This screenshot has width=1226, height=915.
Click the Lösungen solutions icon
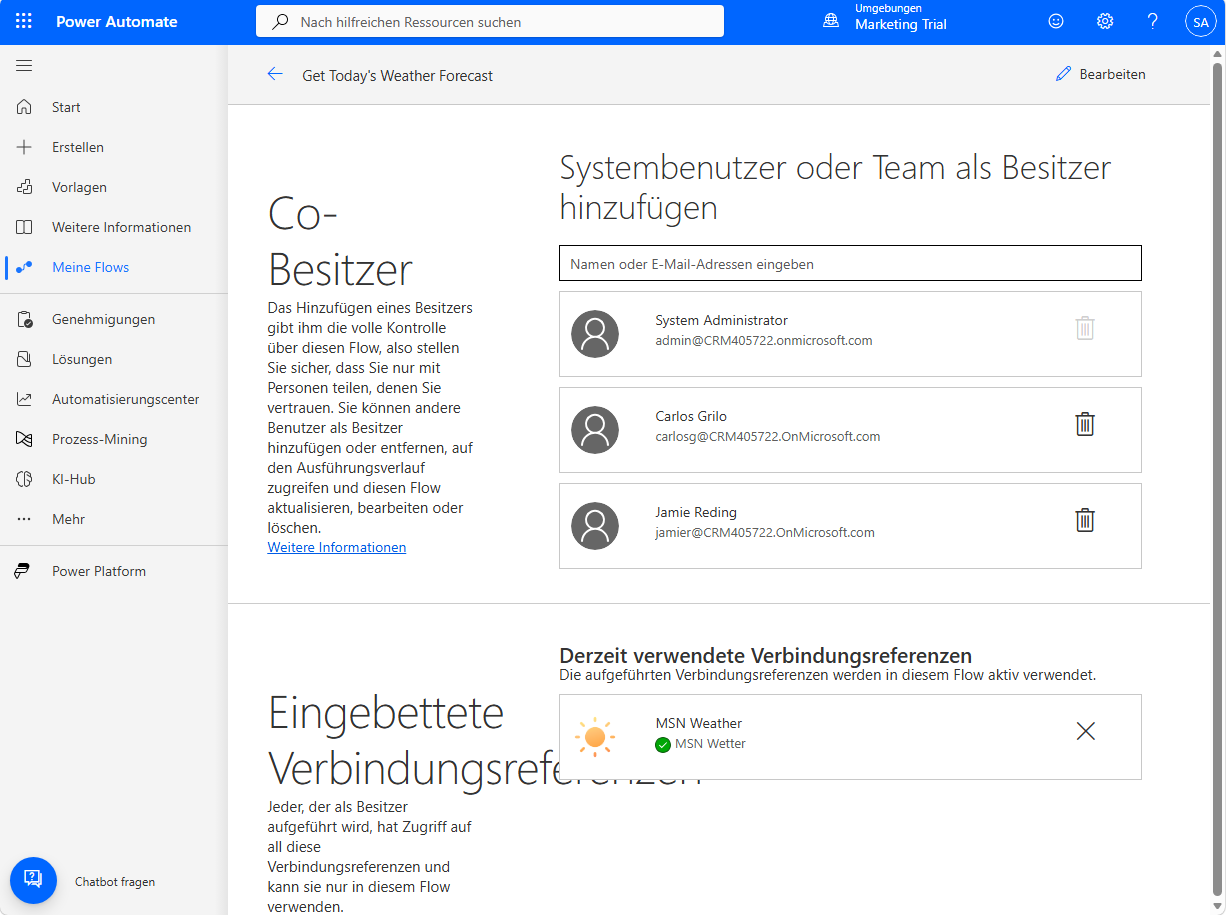(x=24, y=359)
